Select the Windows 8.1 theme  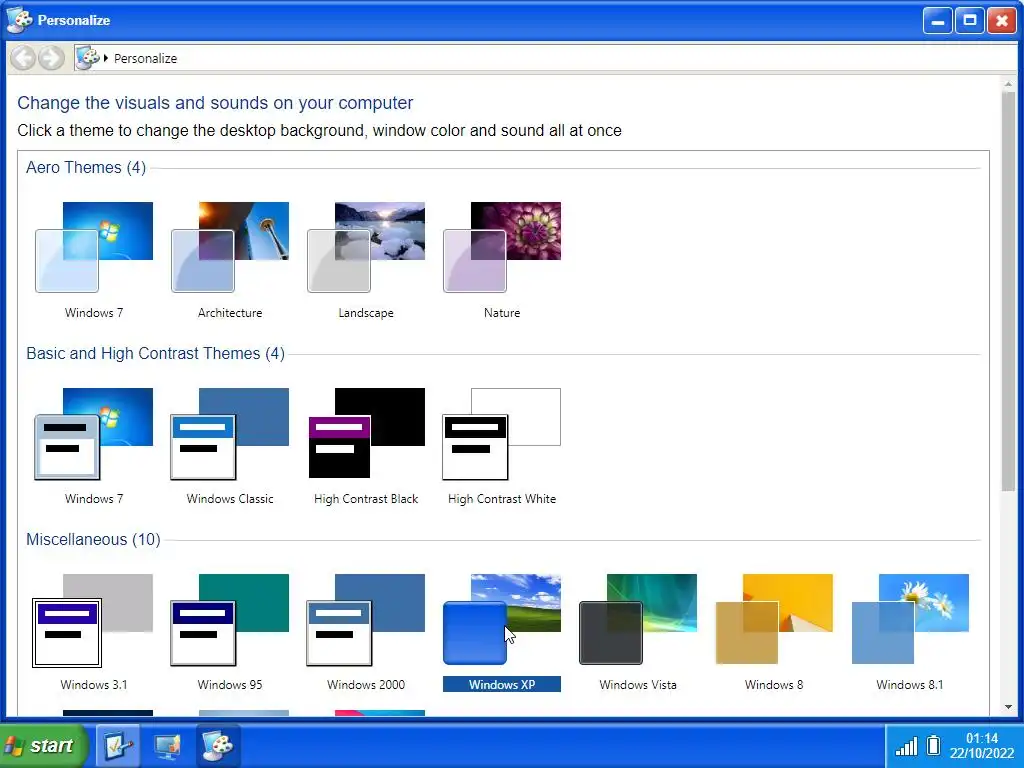tap(910, 632)
